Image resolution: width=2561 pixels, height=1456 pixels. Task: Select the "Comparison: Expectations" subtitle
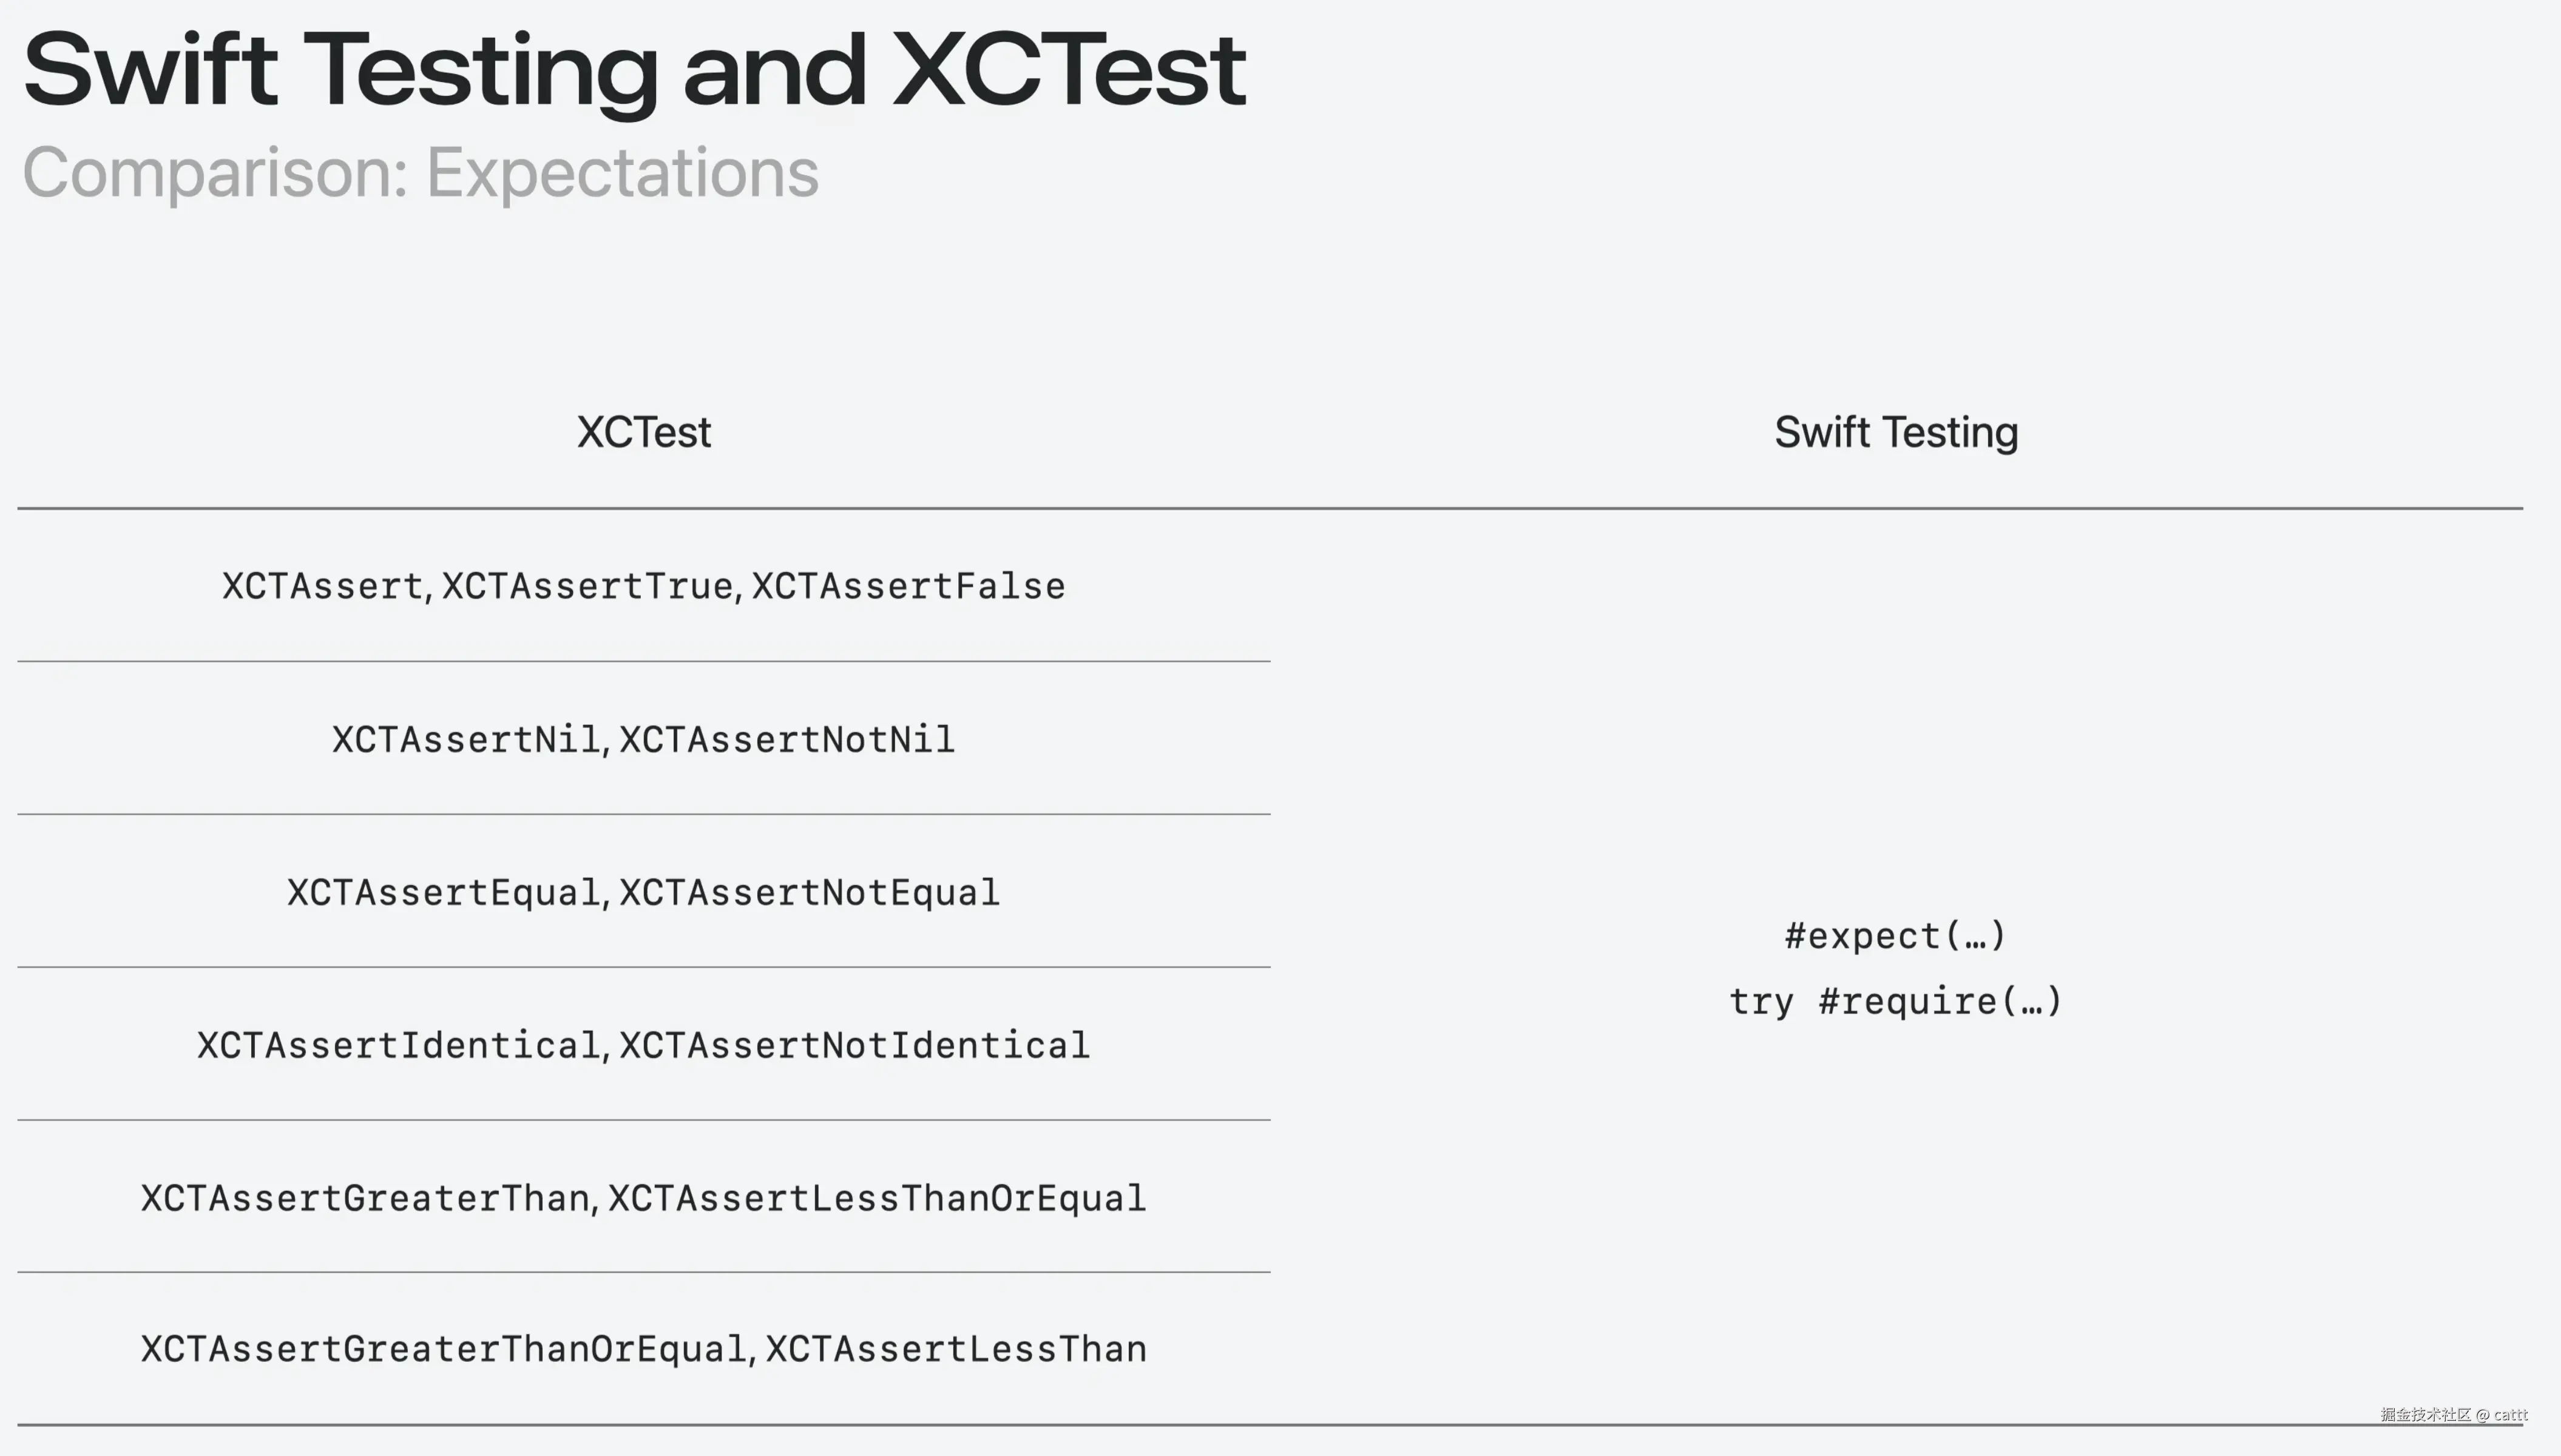click(420, 173)
